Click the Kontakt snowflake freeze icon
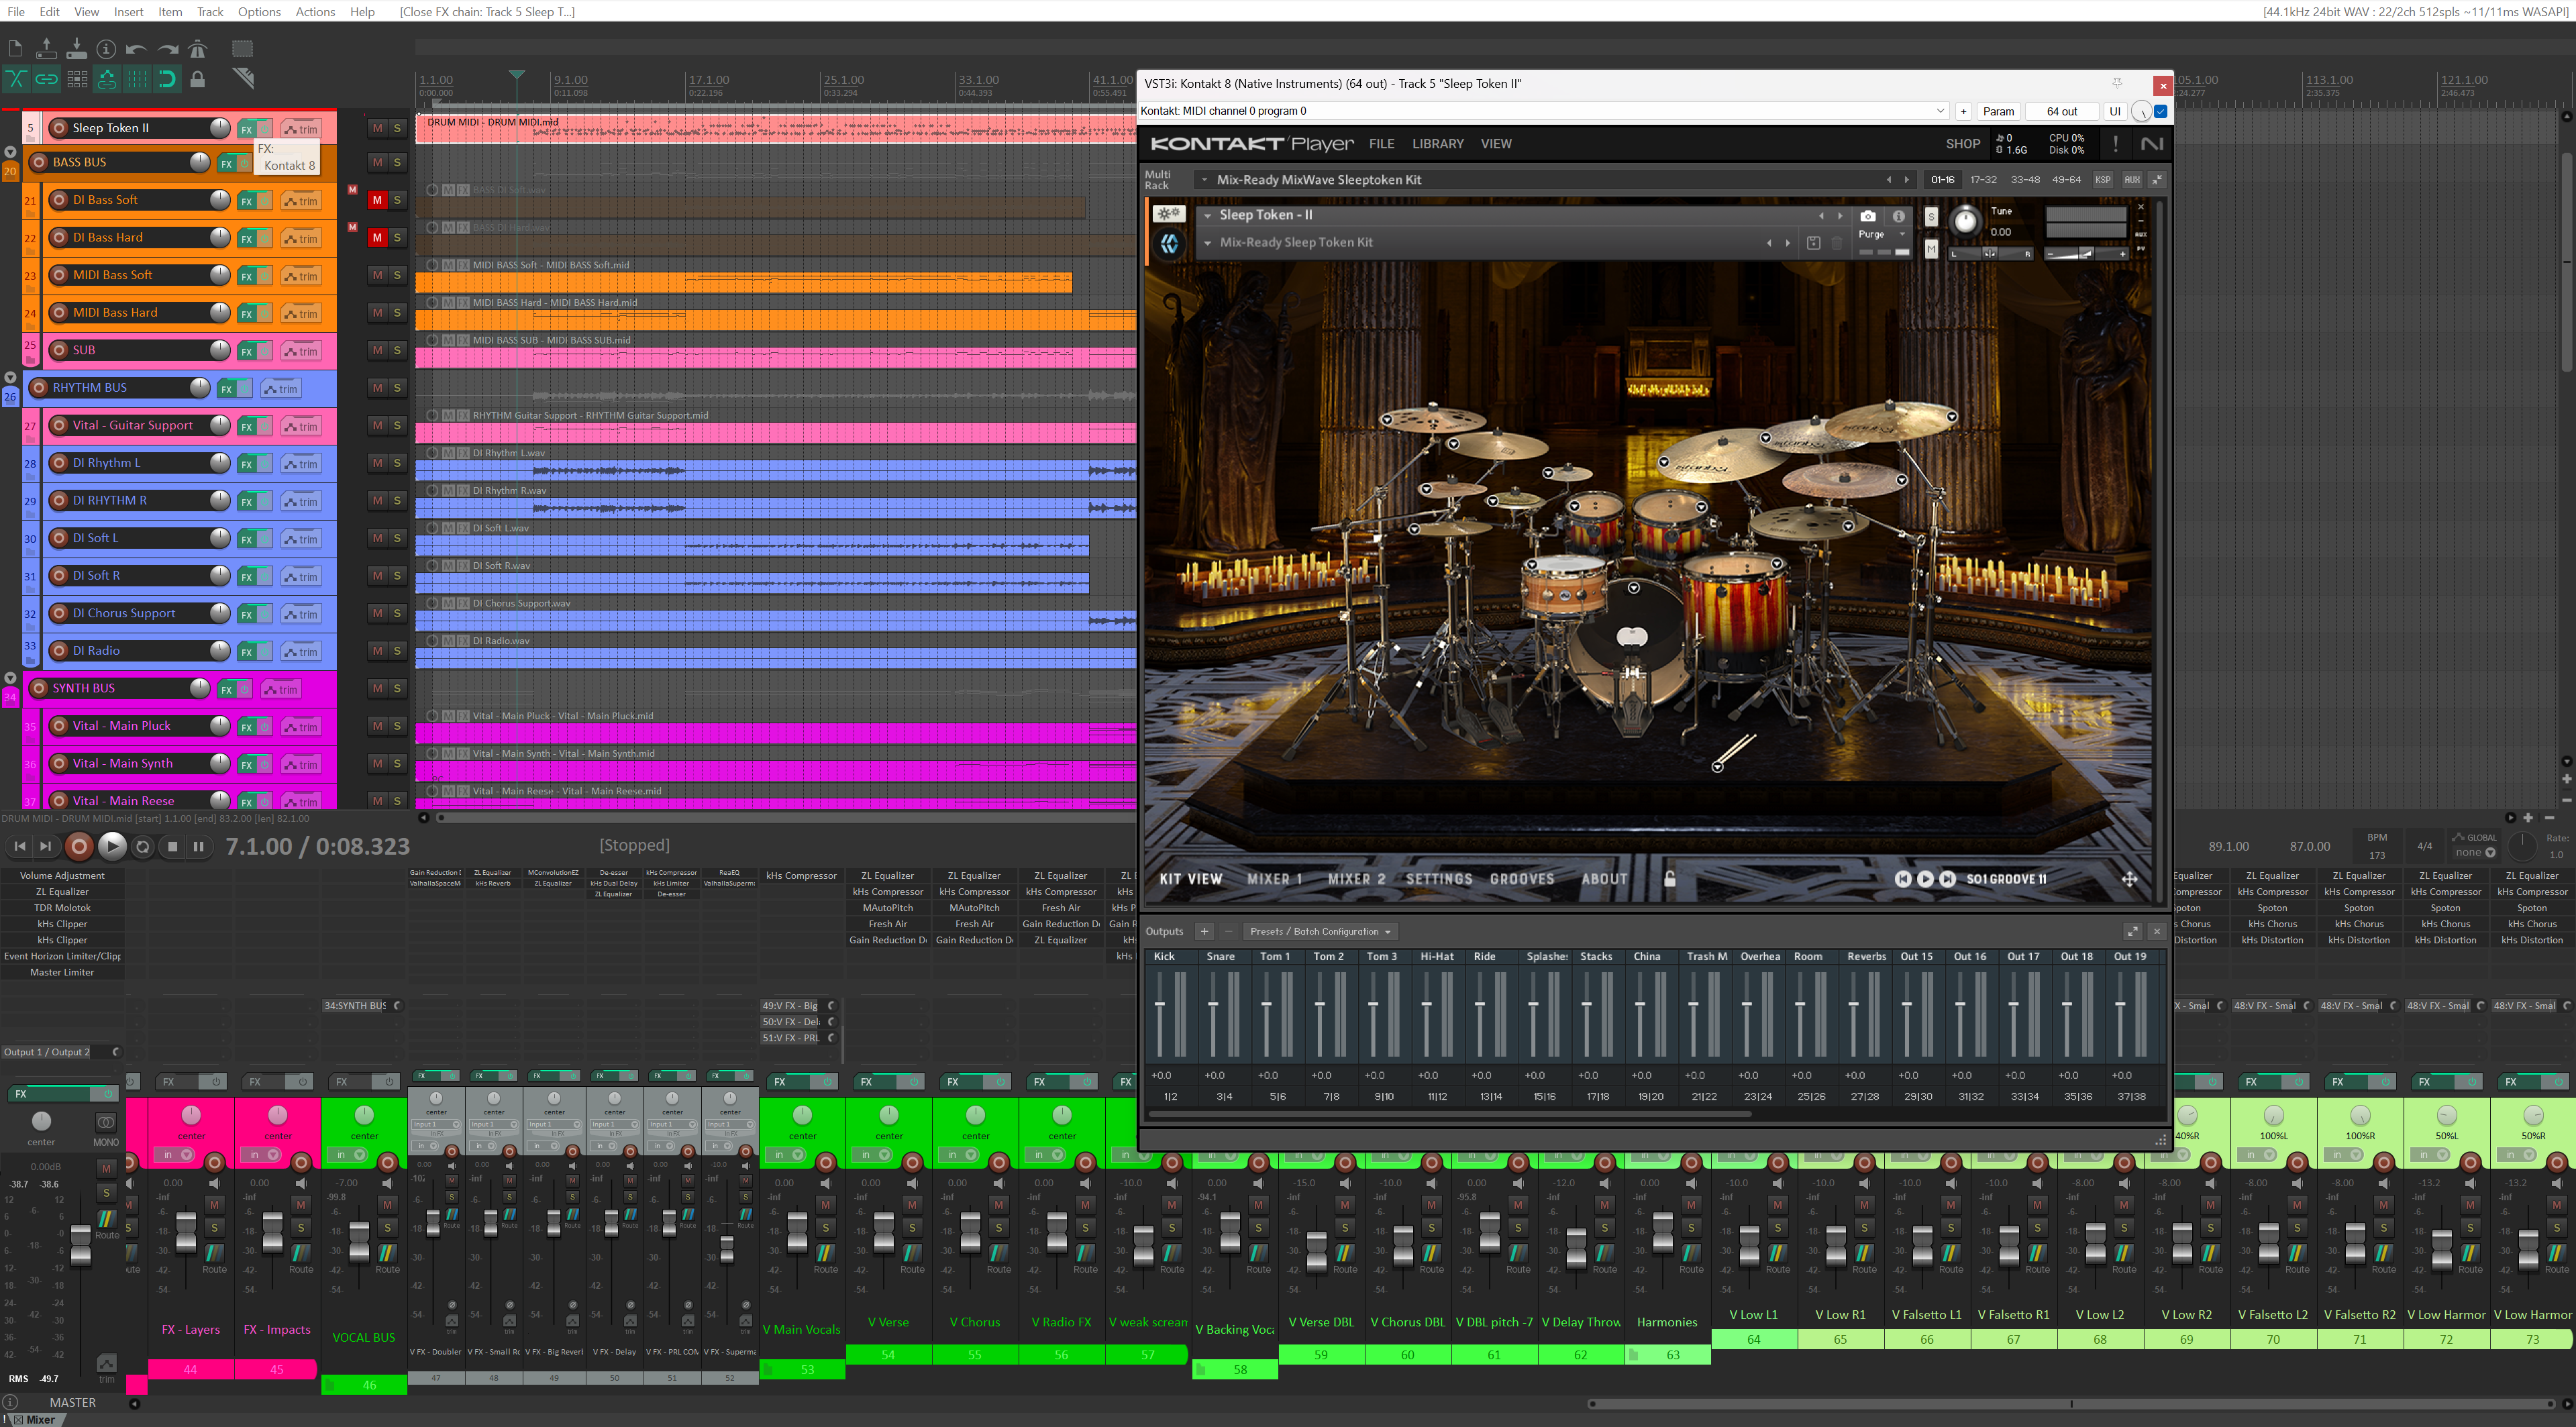This screenshot has width=2576, height=1427. [1169, 214]
